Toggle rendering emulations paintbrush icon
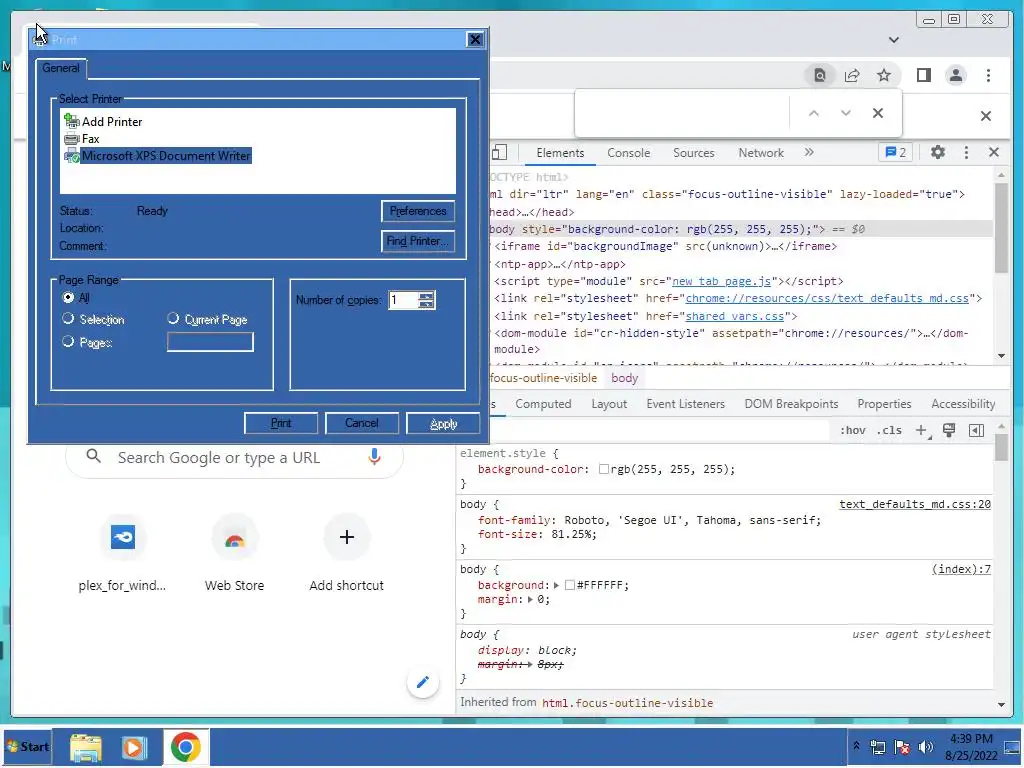Image resolution: width=1024 pixels, height=768 pixels. coord(949,430)
